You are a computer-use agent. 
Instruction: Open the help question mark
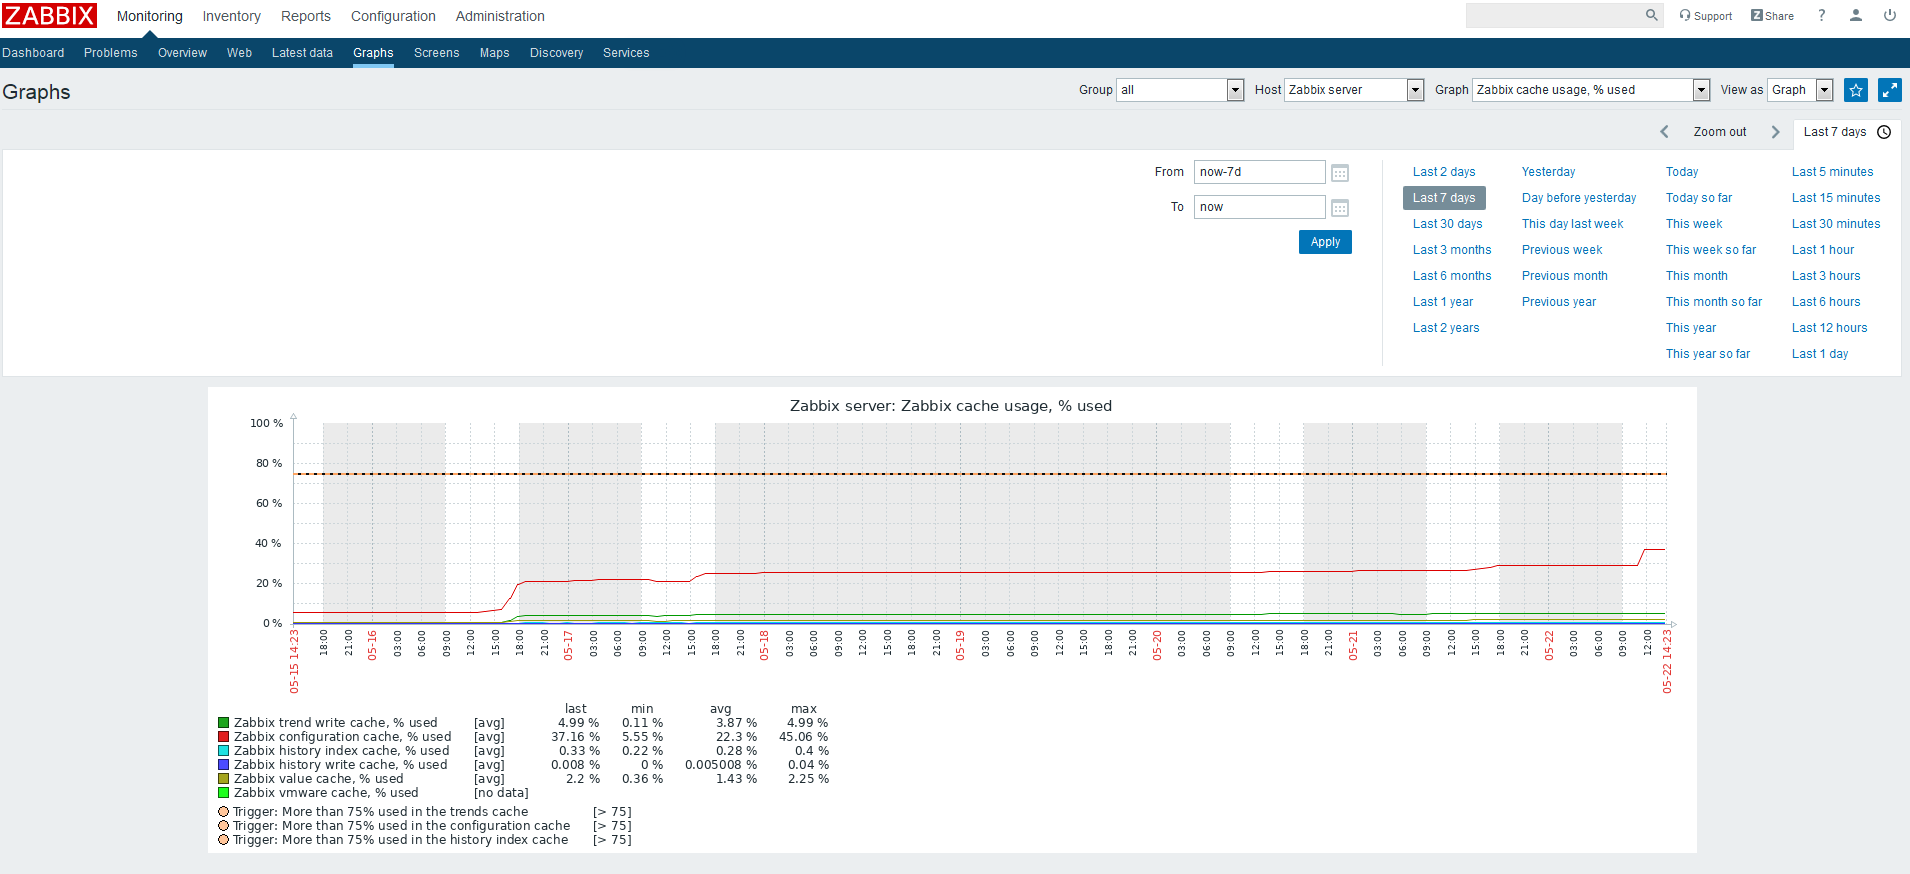[x=1821, y=15]
